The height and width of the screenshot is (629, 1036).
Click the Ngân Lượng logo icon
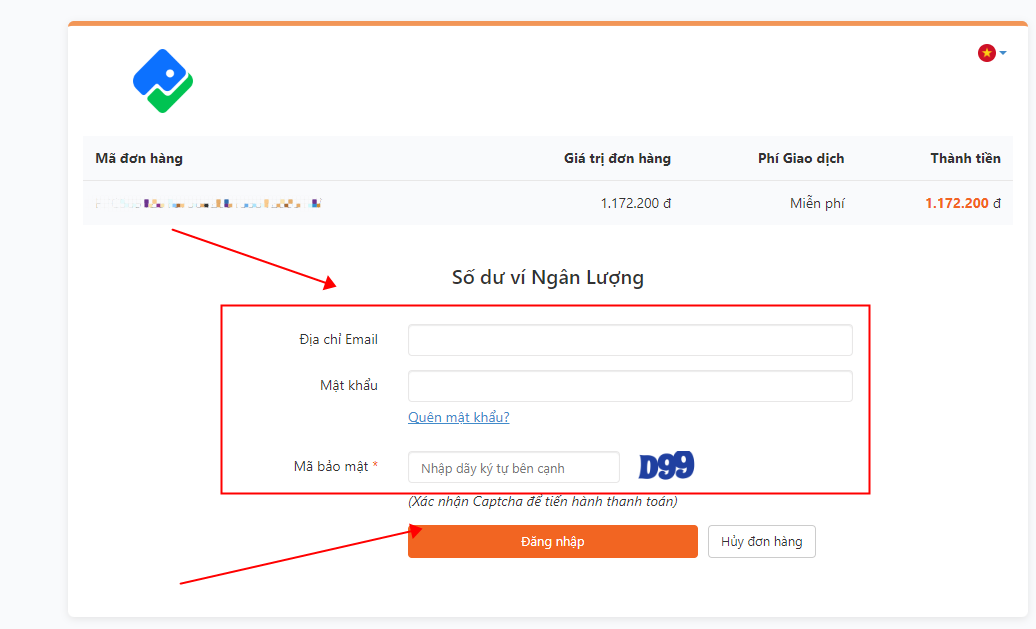[163, 81]
